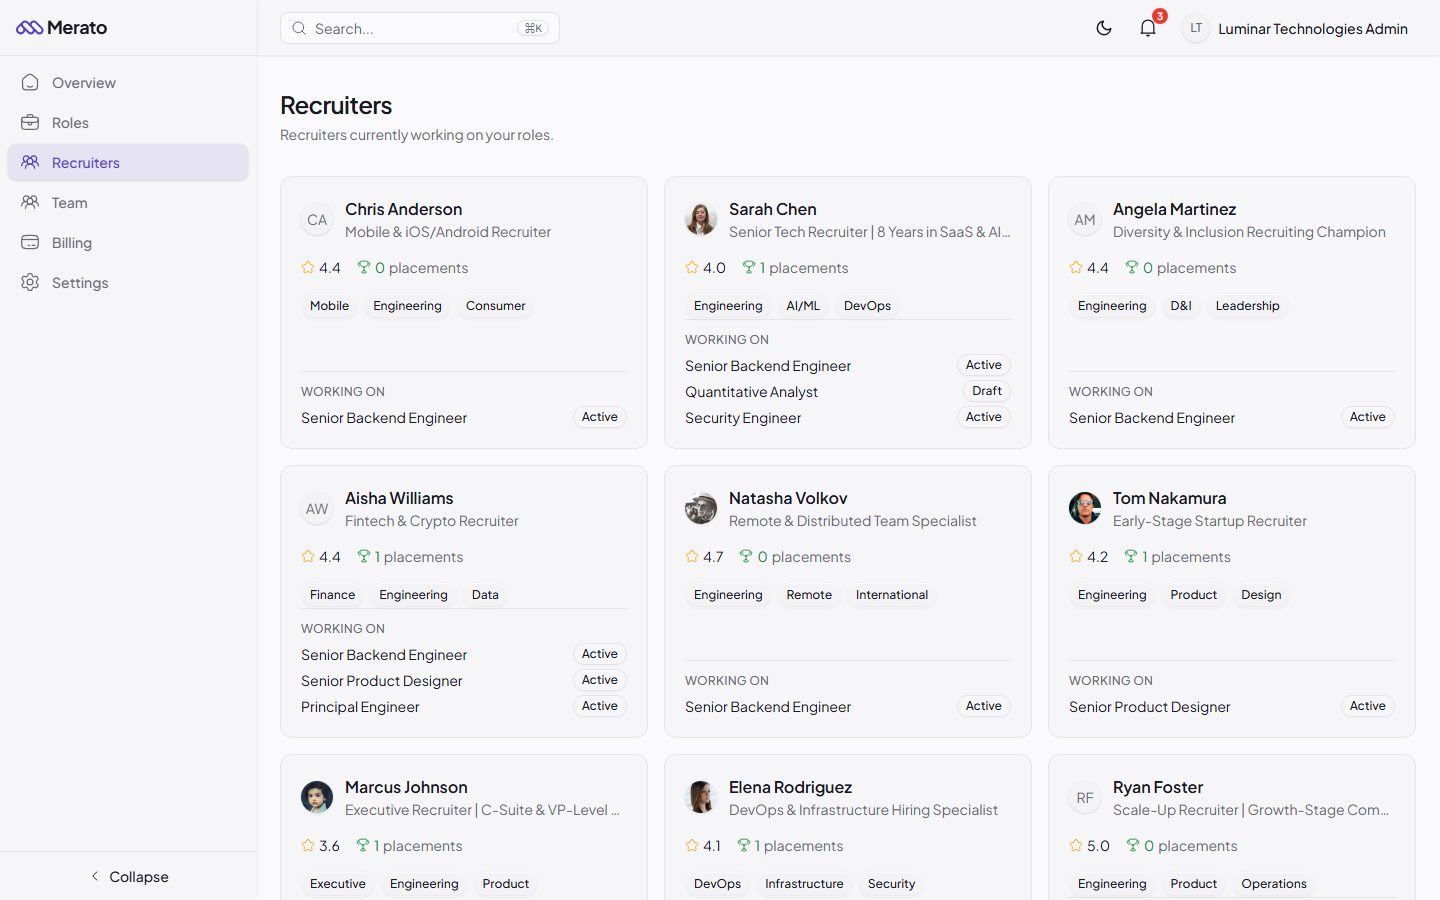Select the Roles briefcase icon in sidebar
The width and height of the screenshot is (1440, 900).
pos(30,122)
